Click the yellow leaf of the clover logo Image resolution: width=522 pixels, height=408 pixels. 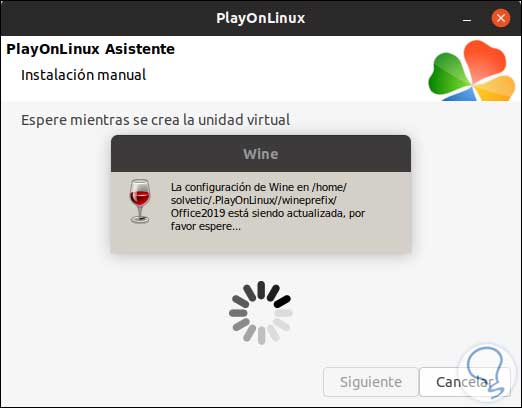tap(496, 88)
